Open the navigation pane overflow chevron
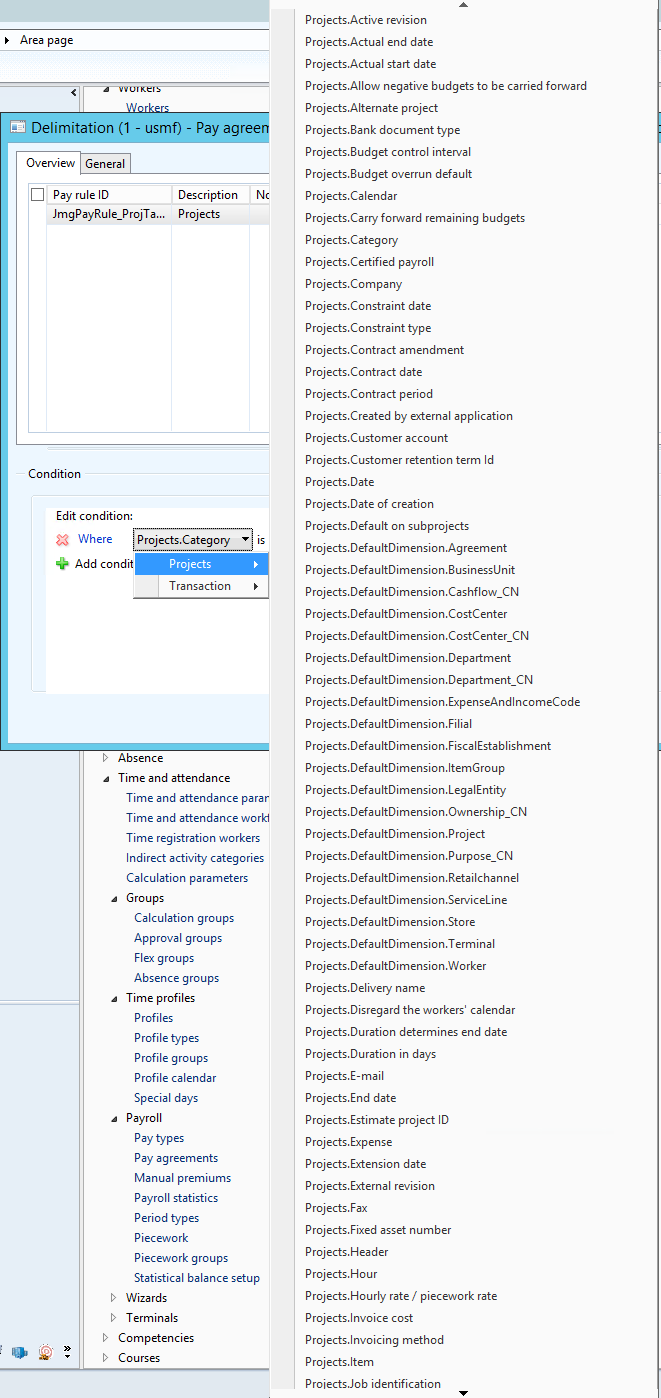The width and height of the screenshot is (661, 1398). [67, 1352]
